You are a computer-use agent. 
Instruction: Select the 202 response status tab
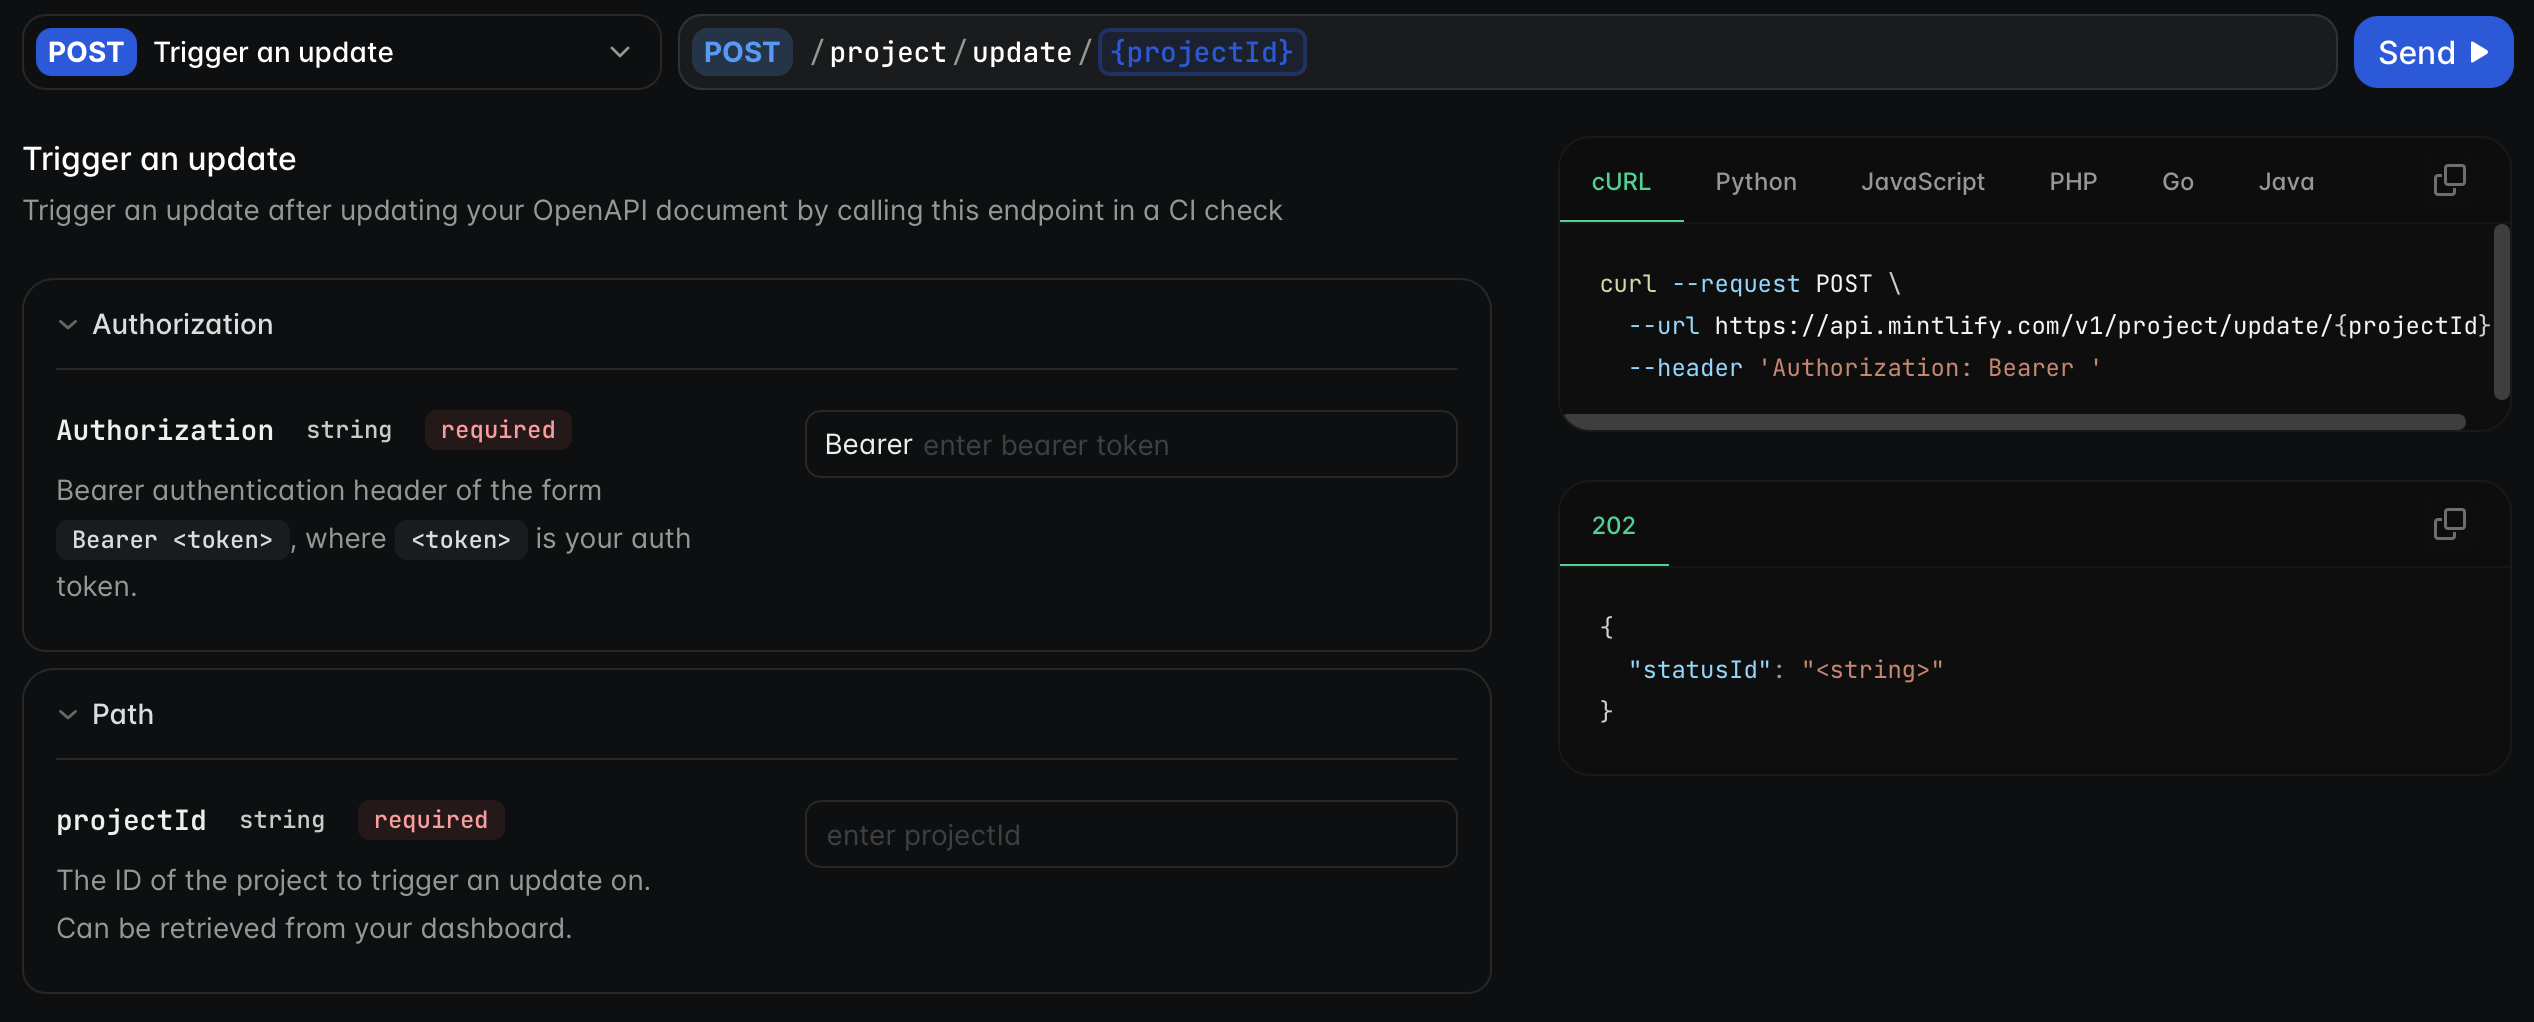point(1613,525)
